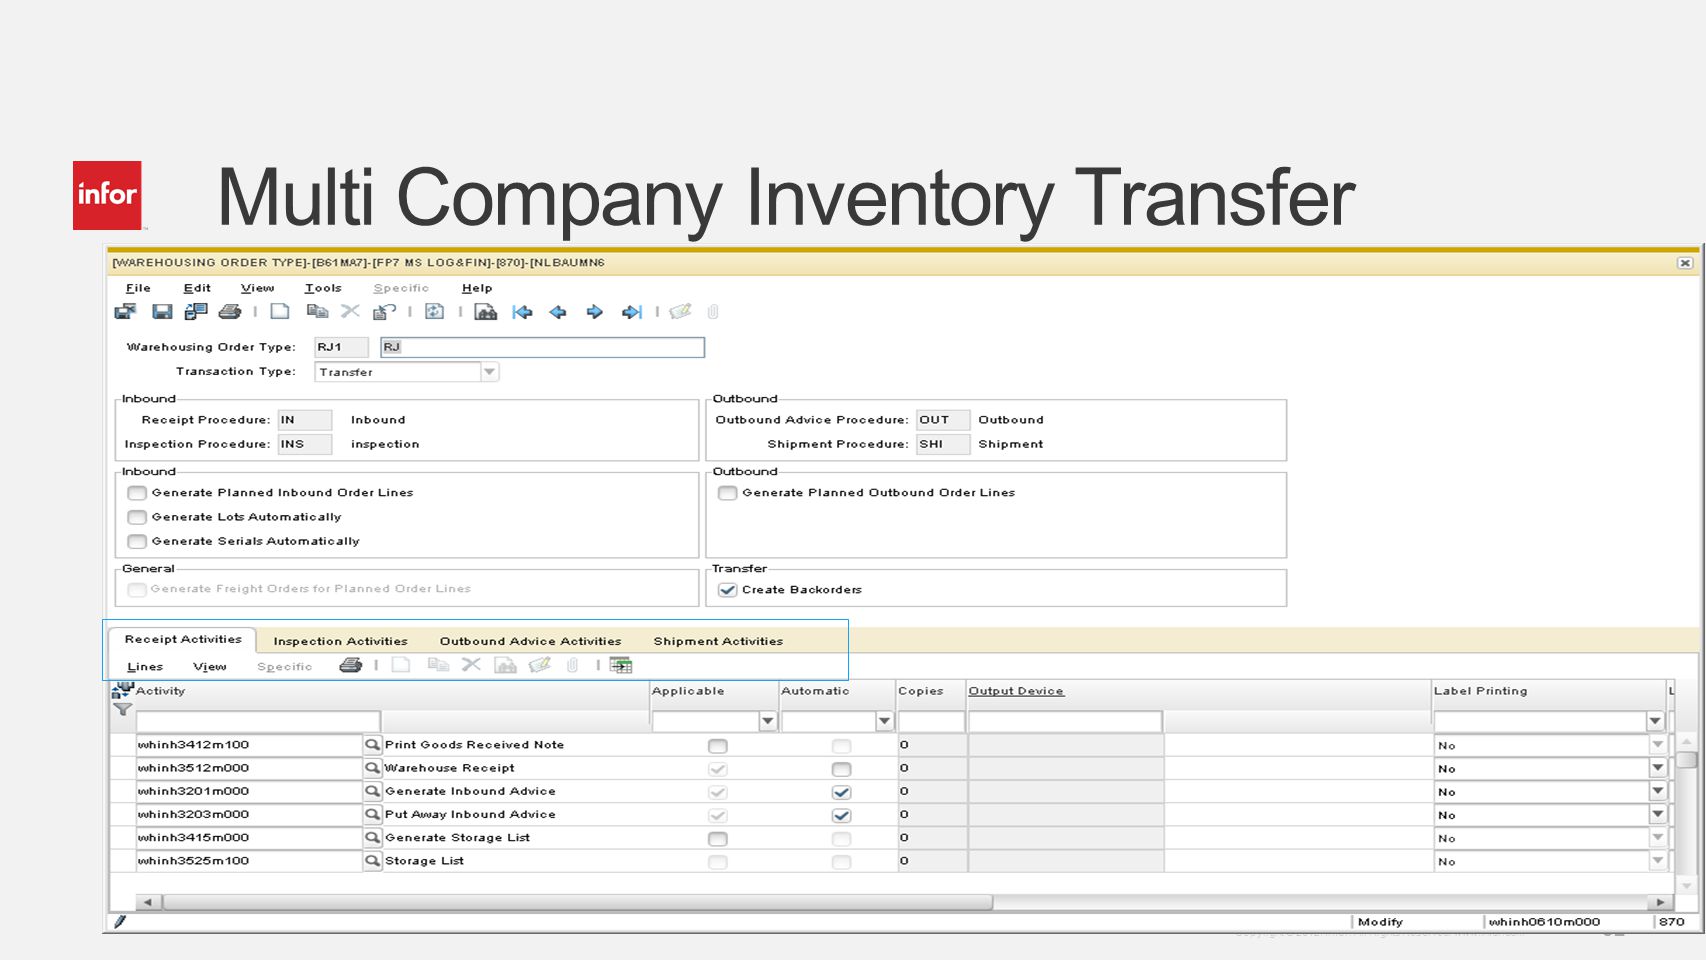Open the File menu
The width and height of the screenshot is (1706, 960).
pyautogui.click(x=138, y=288)
